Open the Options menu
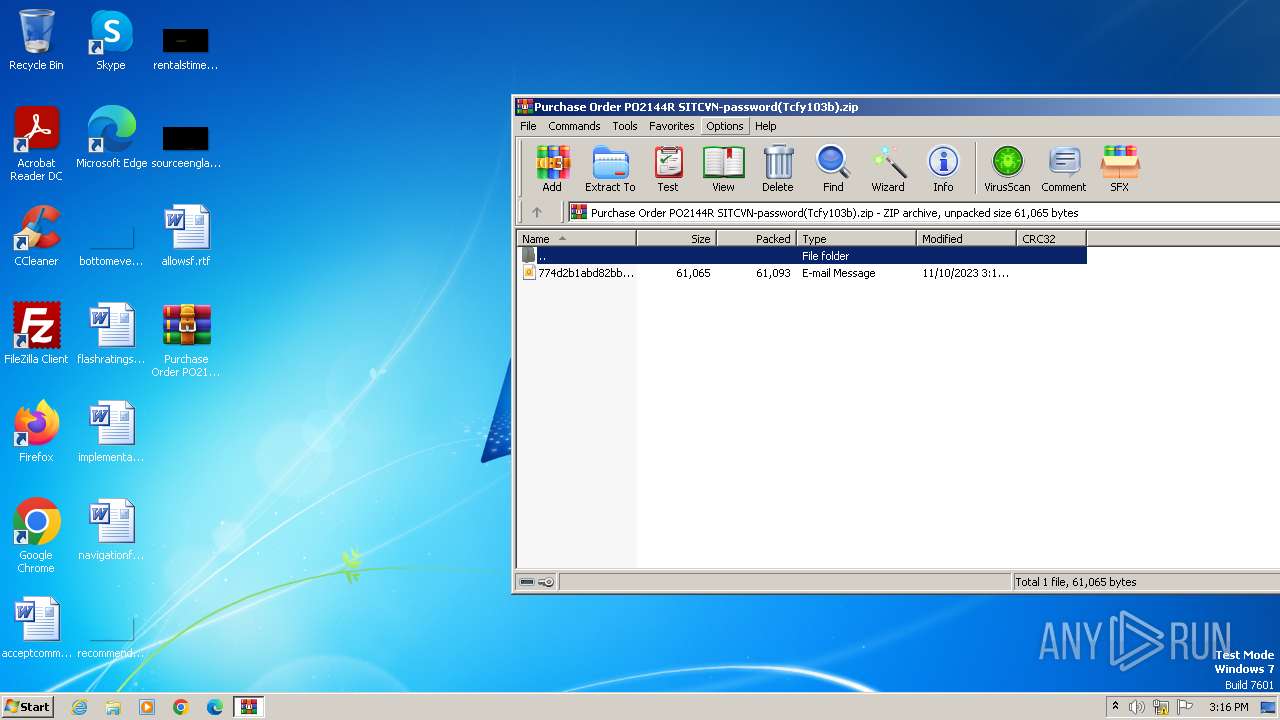1280x720 pixels. (725, 126)
